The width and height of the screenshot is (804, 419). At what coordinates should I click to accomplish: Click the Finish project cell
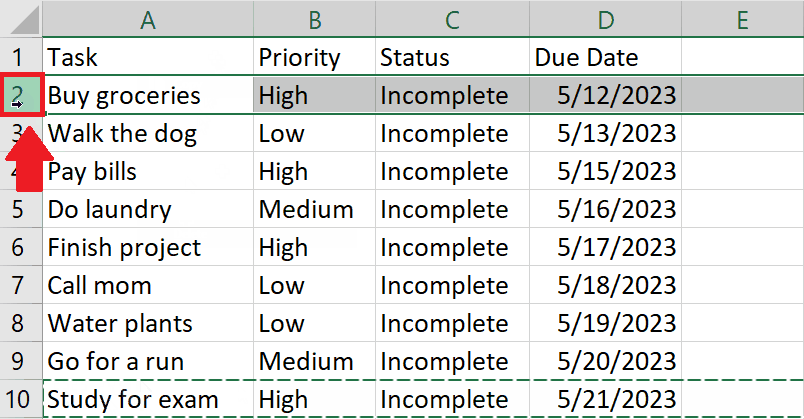148,247
